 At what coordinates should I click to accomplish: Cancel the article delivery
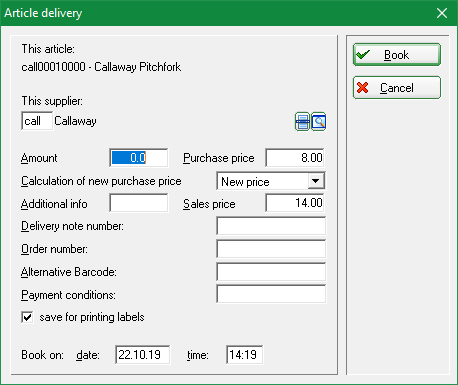397,88
